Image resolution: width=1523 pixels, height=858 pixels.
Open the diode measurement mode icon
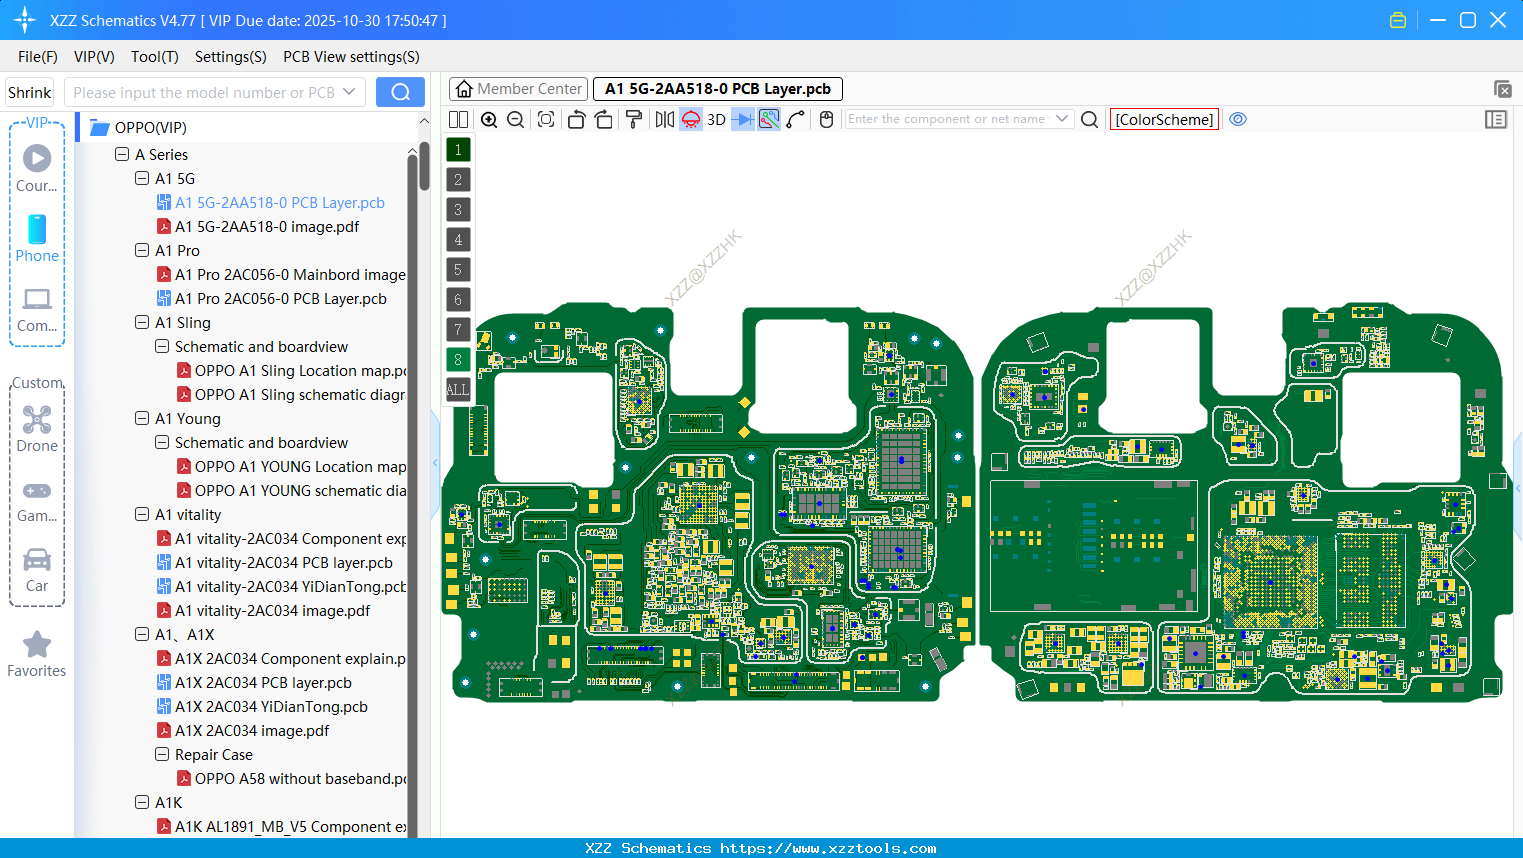pos(741,119)
